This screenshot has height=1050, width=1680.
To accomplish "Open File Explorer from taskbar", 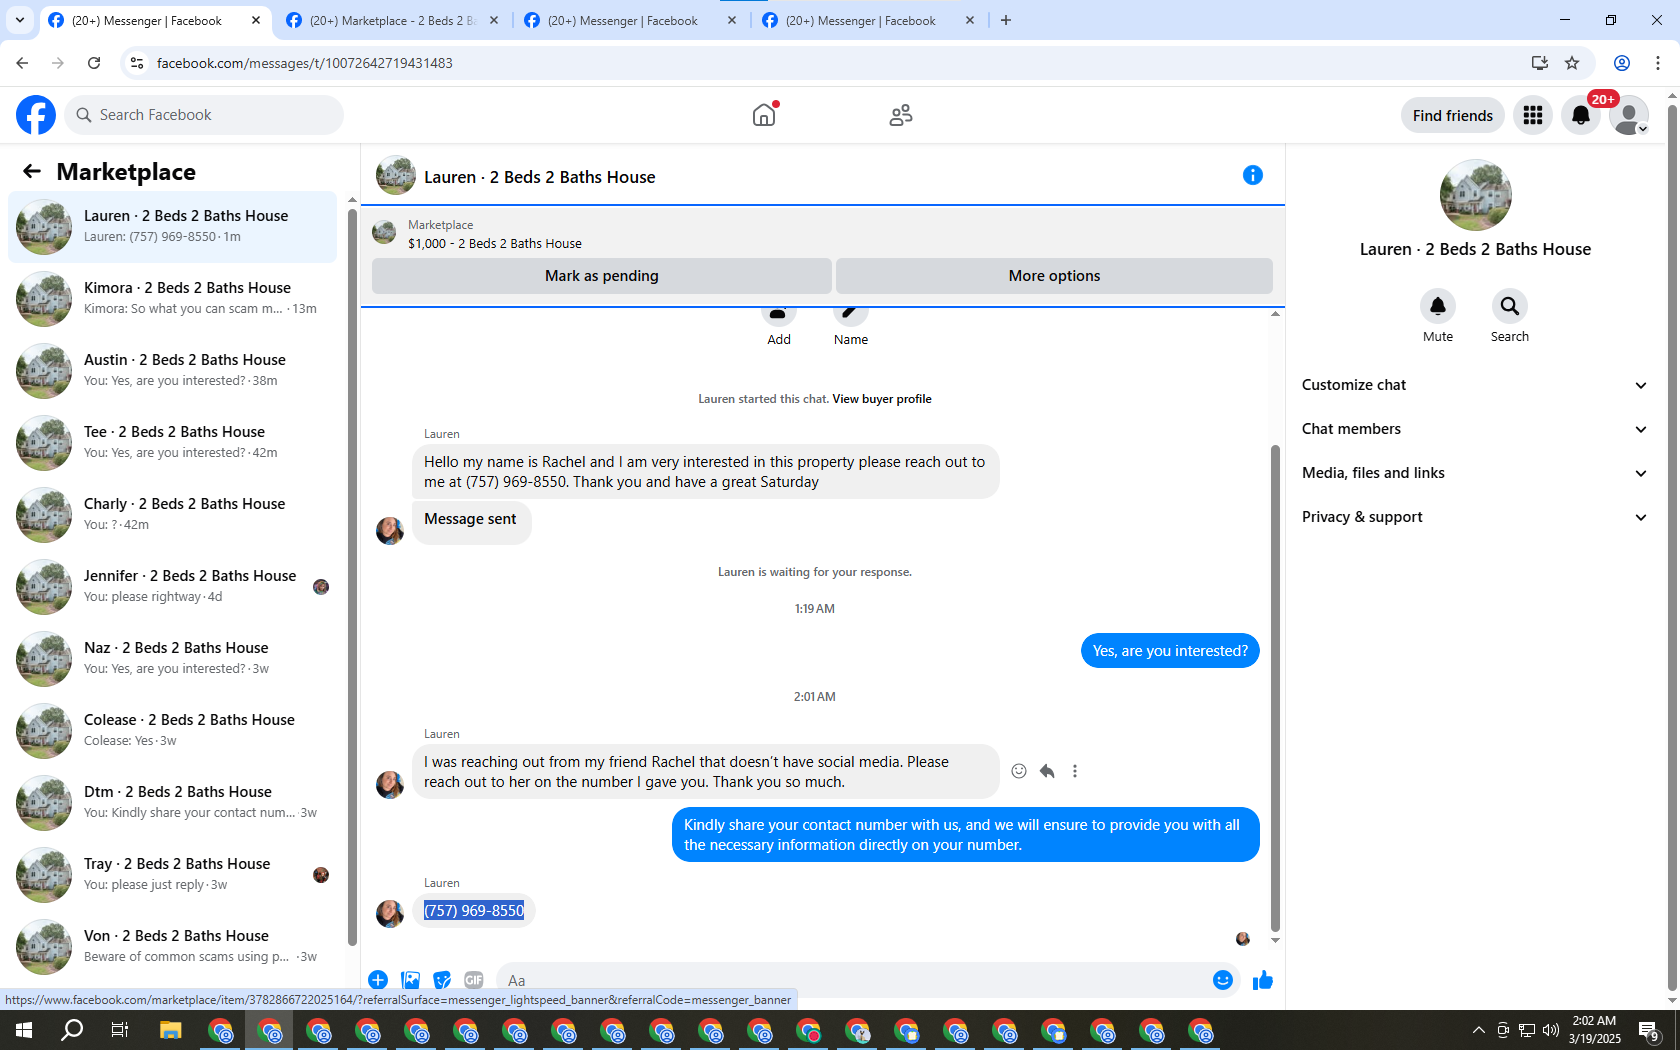I will (x=170, y=1030).
